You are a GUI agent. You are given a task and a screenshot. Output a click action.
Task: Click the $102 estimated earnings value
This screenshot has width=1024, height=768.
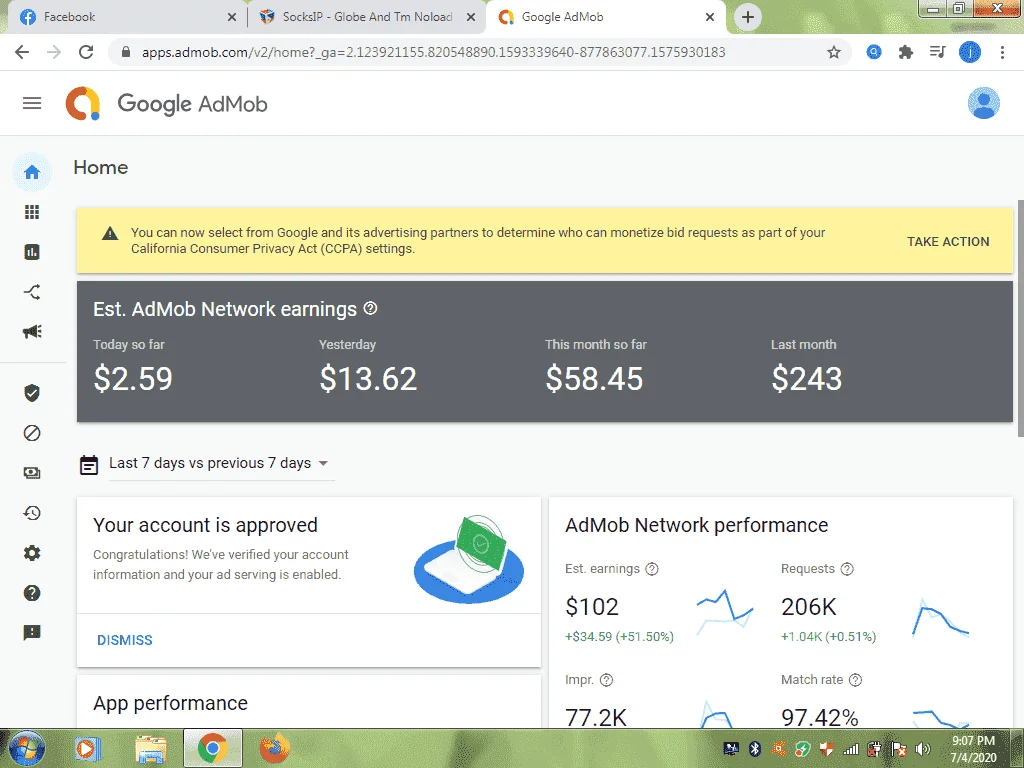pyautogui.click(x=592, y=607)
